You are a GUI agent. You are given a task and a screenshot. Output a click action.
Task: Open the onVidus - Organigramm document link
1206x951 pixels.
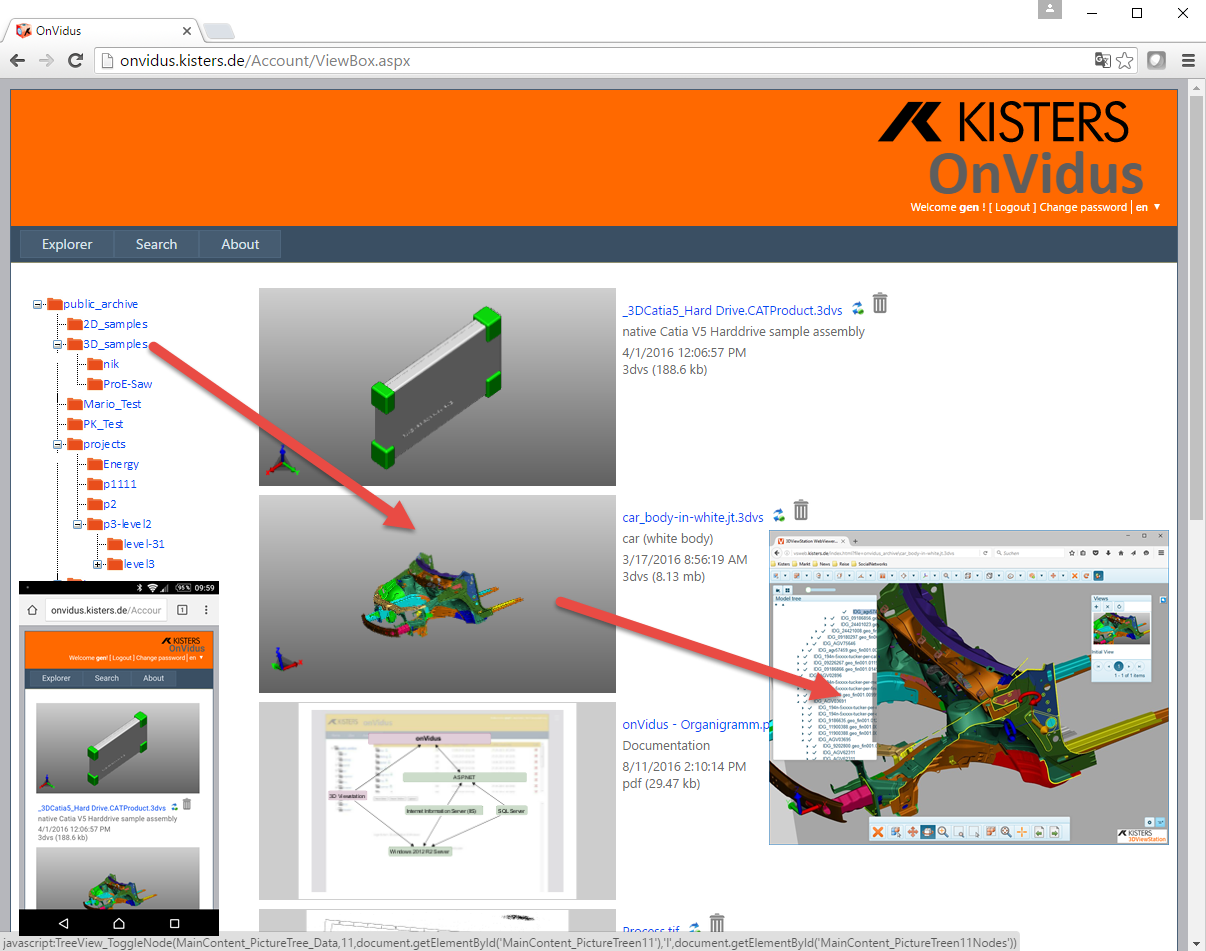(695, 725)
